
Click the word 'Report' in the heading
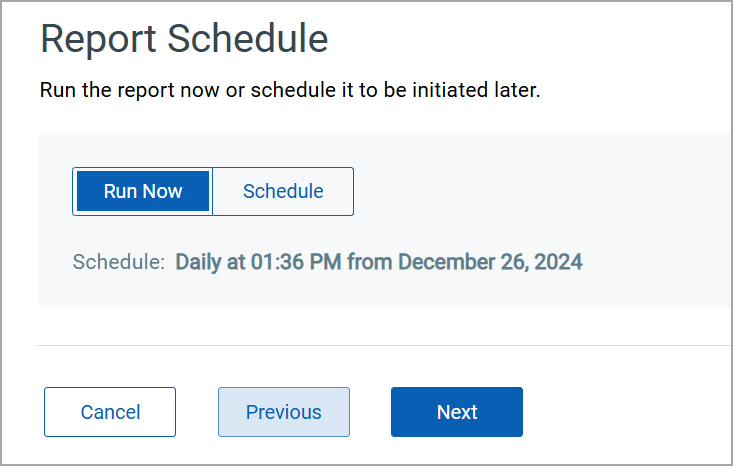(x=98, y=40)
